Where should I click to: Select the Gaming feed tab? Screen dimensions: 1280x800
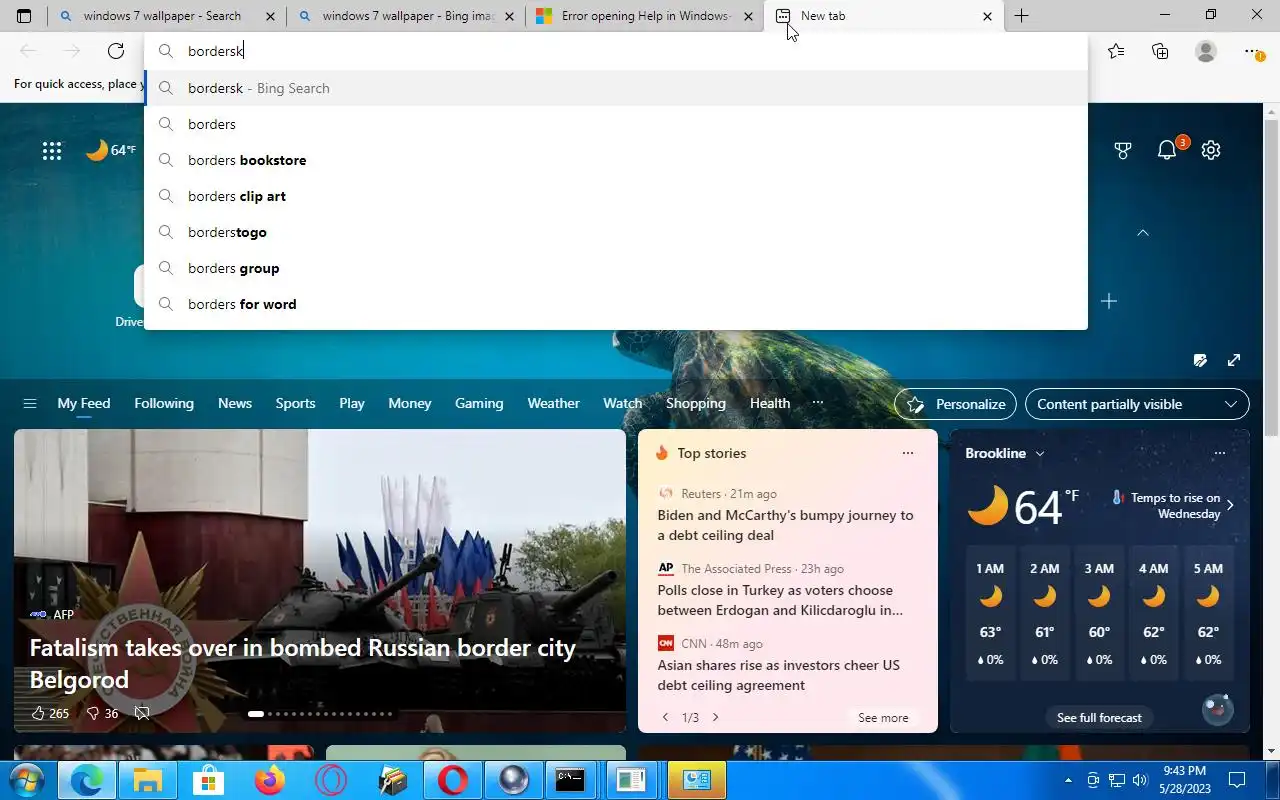click(x=479, y=403)
